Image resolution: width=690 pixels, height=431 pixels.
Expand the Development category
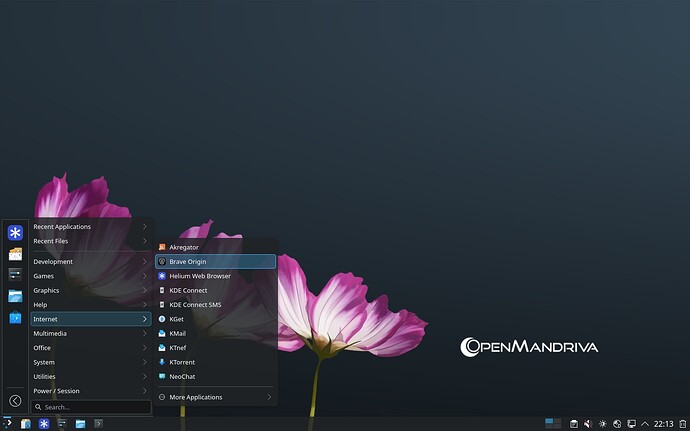click(x=91, y=262)
